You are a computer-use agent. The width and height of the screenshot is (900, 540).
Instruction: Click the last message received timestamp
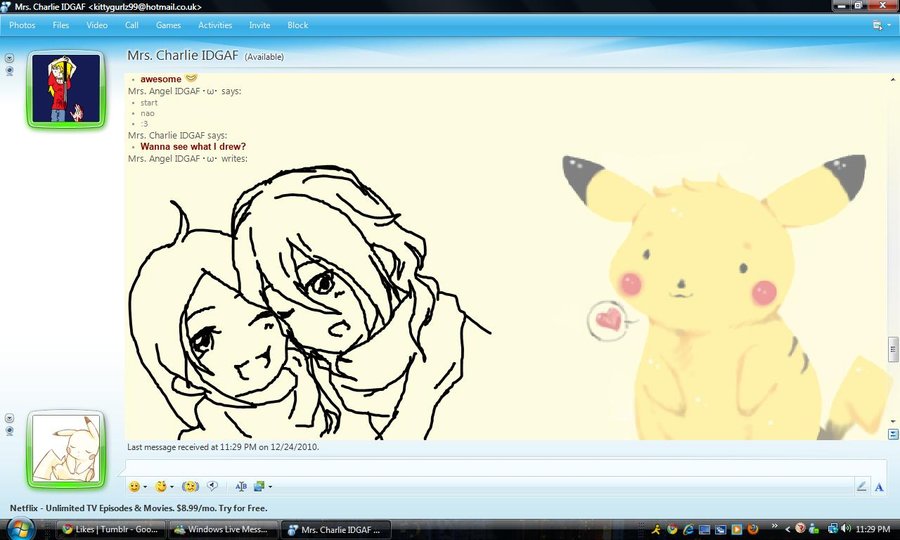[223, 447]
